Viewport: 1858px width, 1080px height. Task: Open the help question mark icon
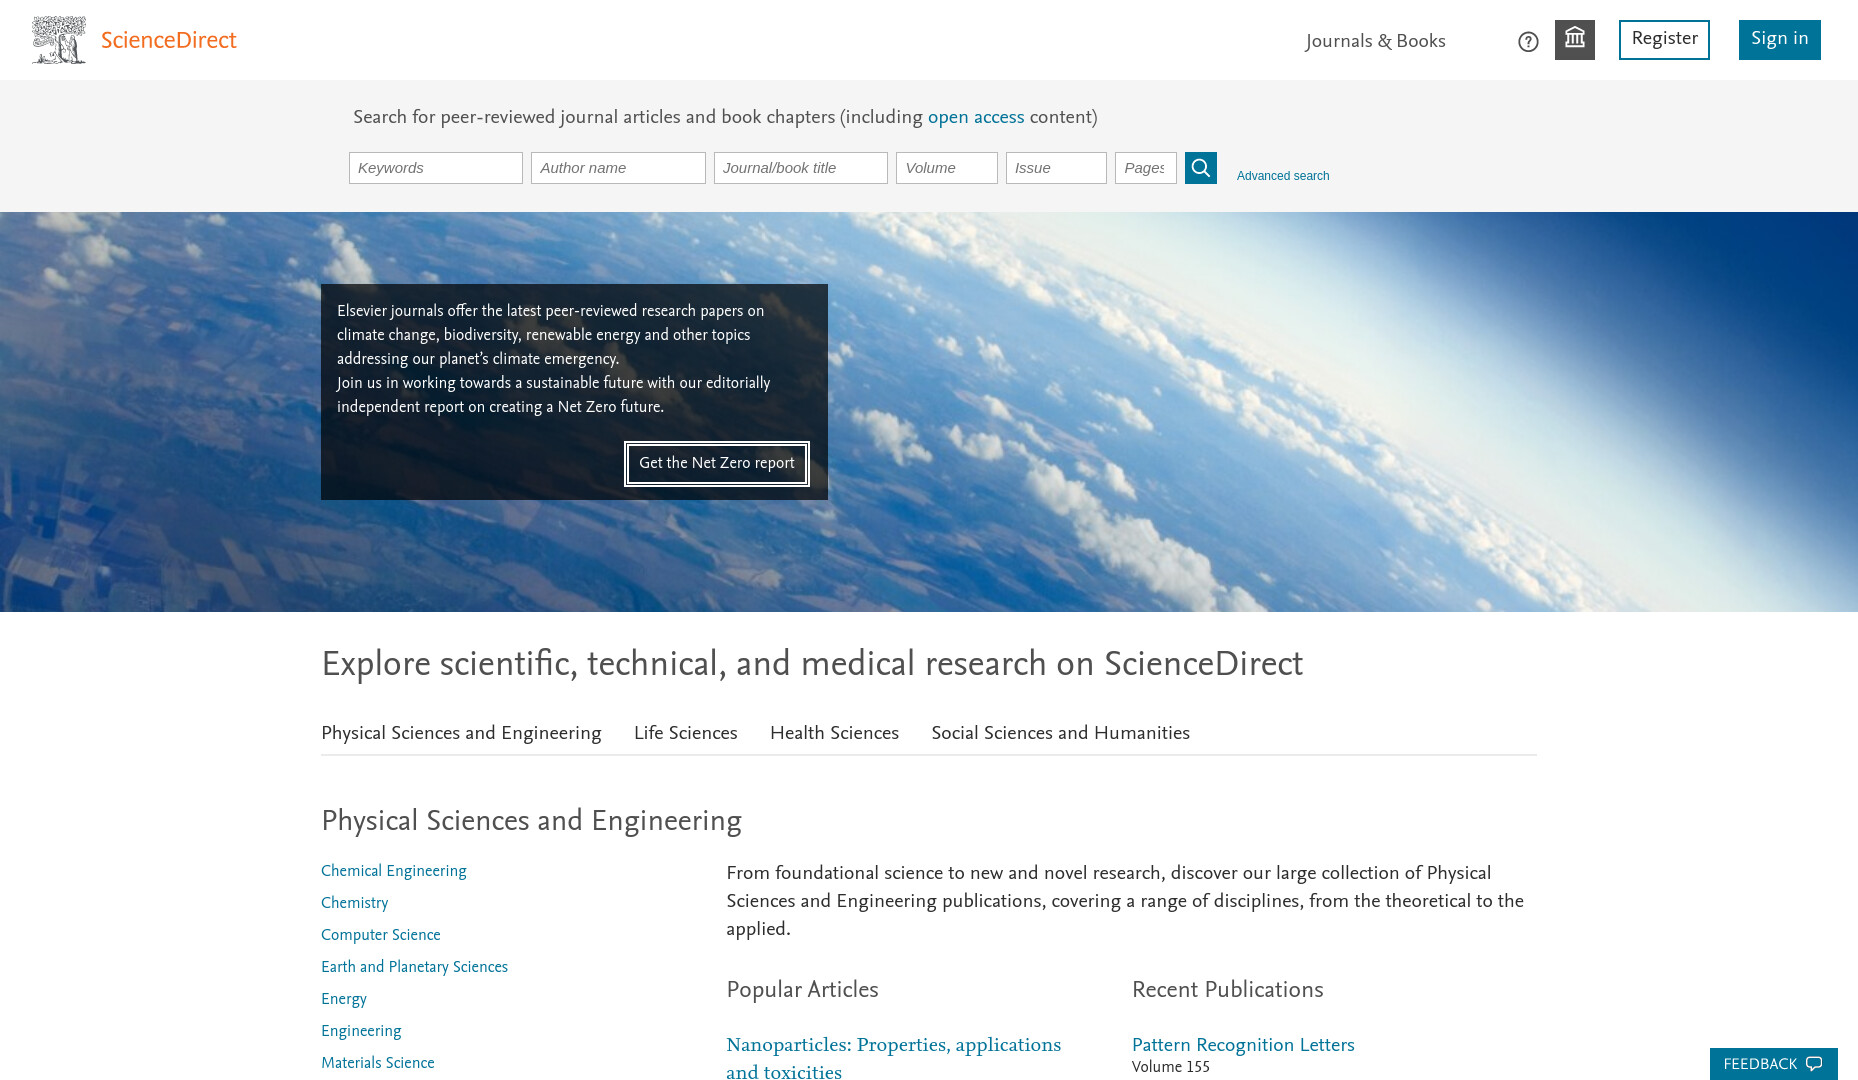pos(1528,42)
